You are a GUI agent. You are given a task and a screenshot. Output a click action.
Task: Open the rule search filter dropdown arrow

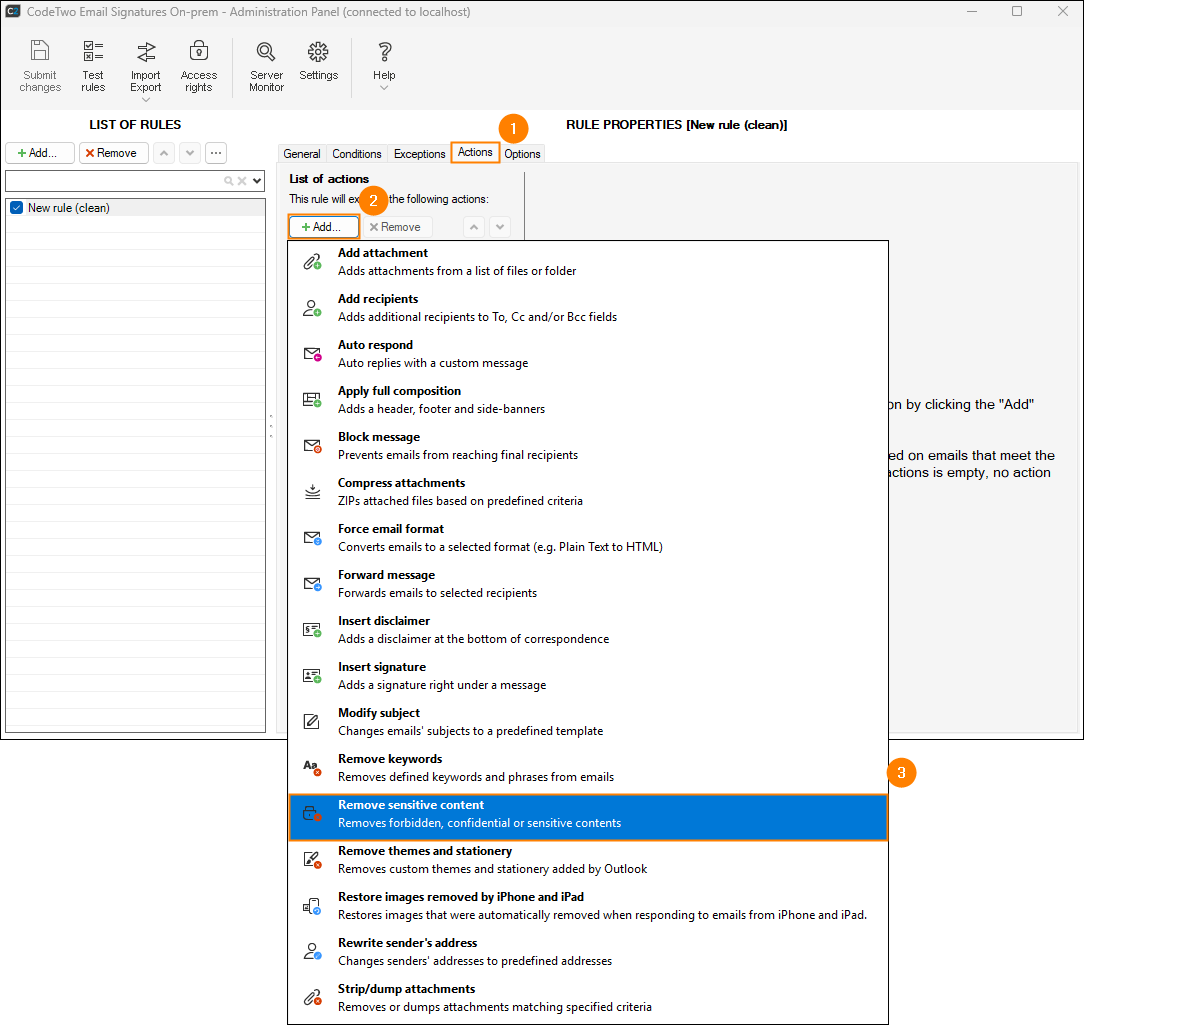(257, 181)
